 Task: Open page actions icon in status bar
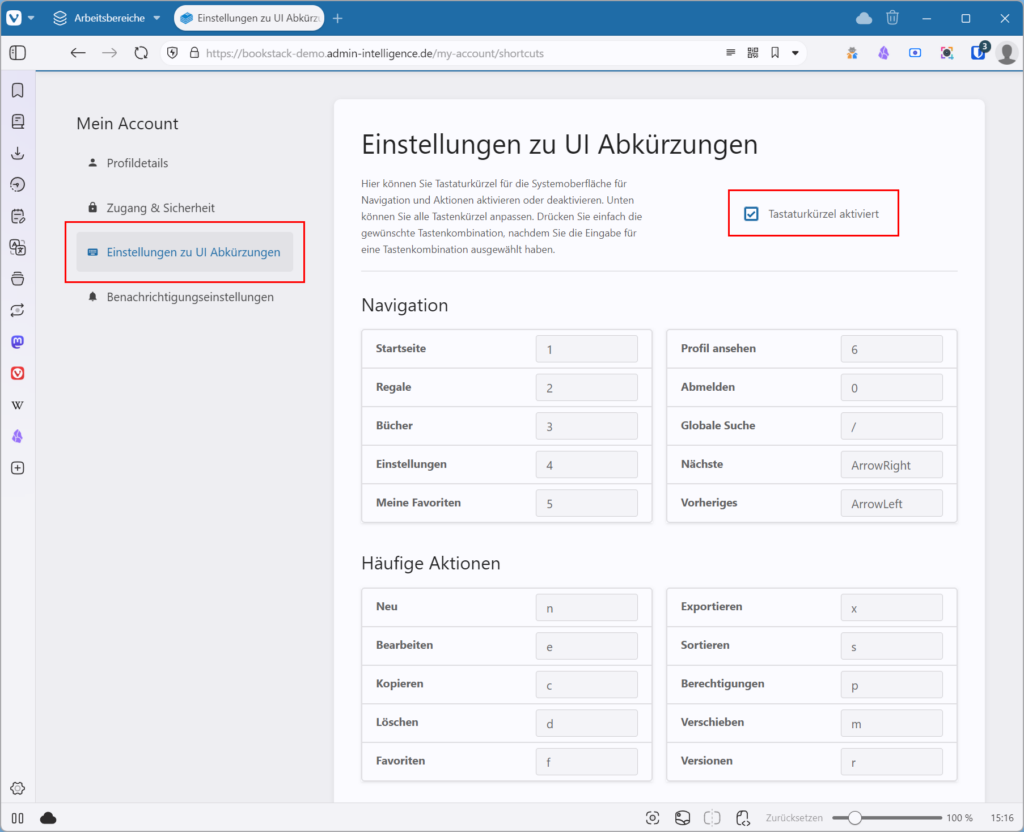point(743,818)
